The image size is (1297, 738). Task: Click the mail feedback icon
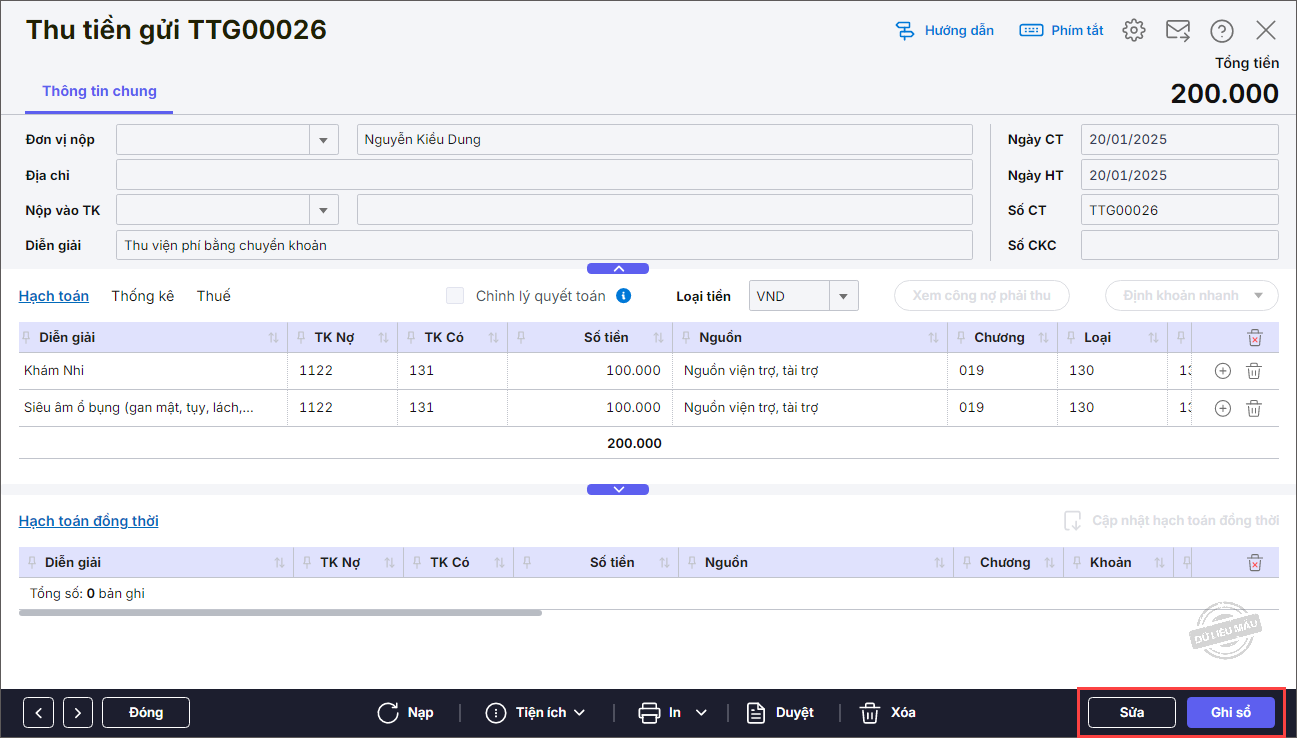(1177, 30)
